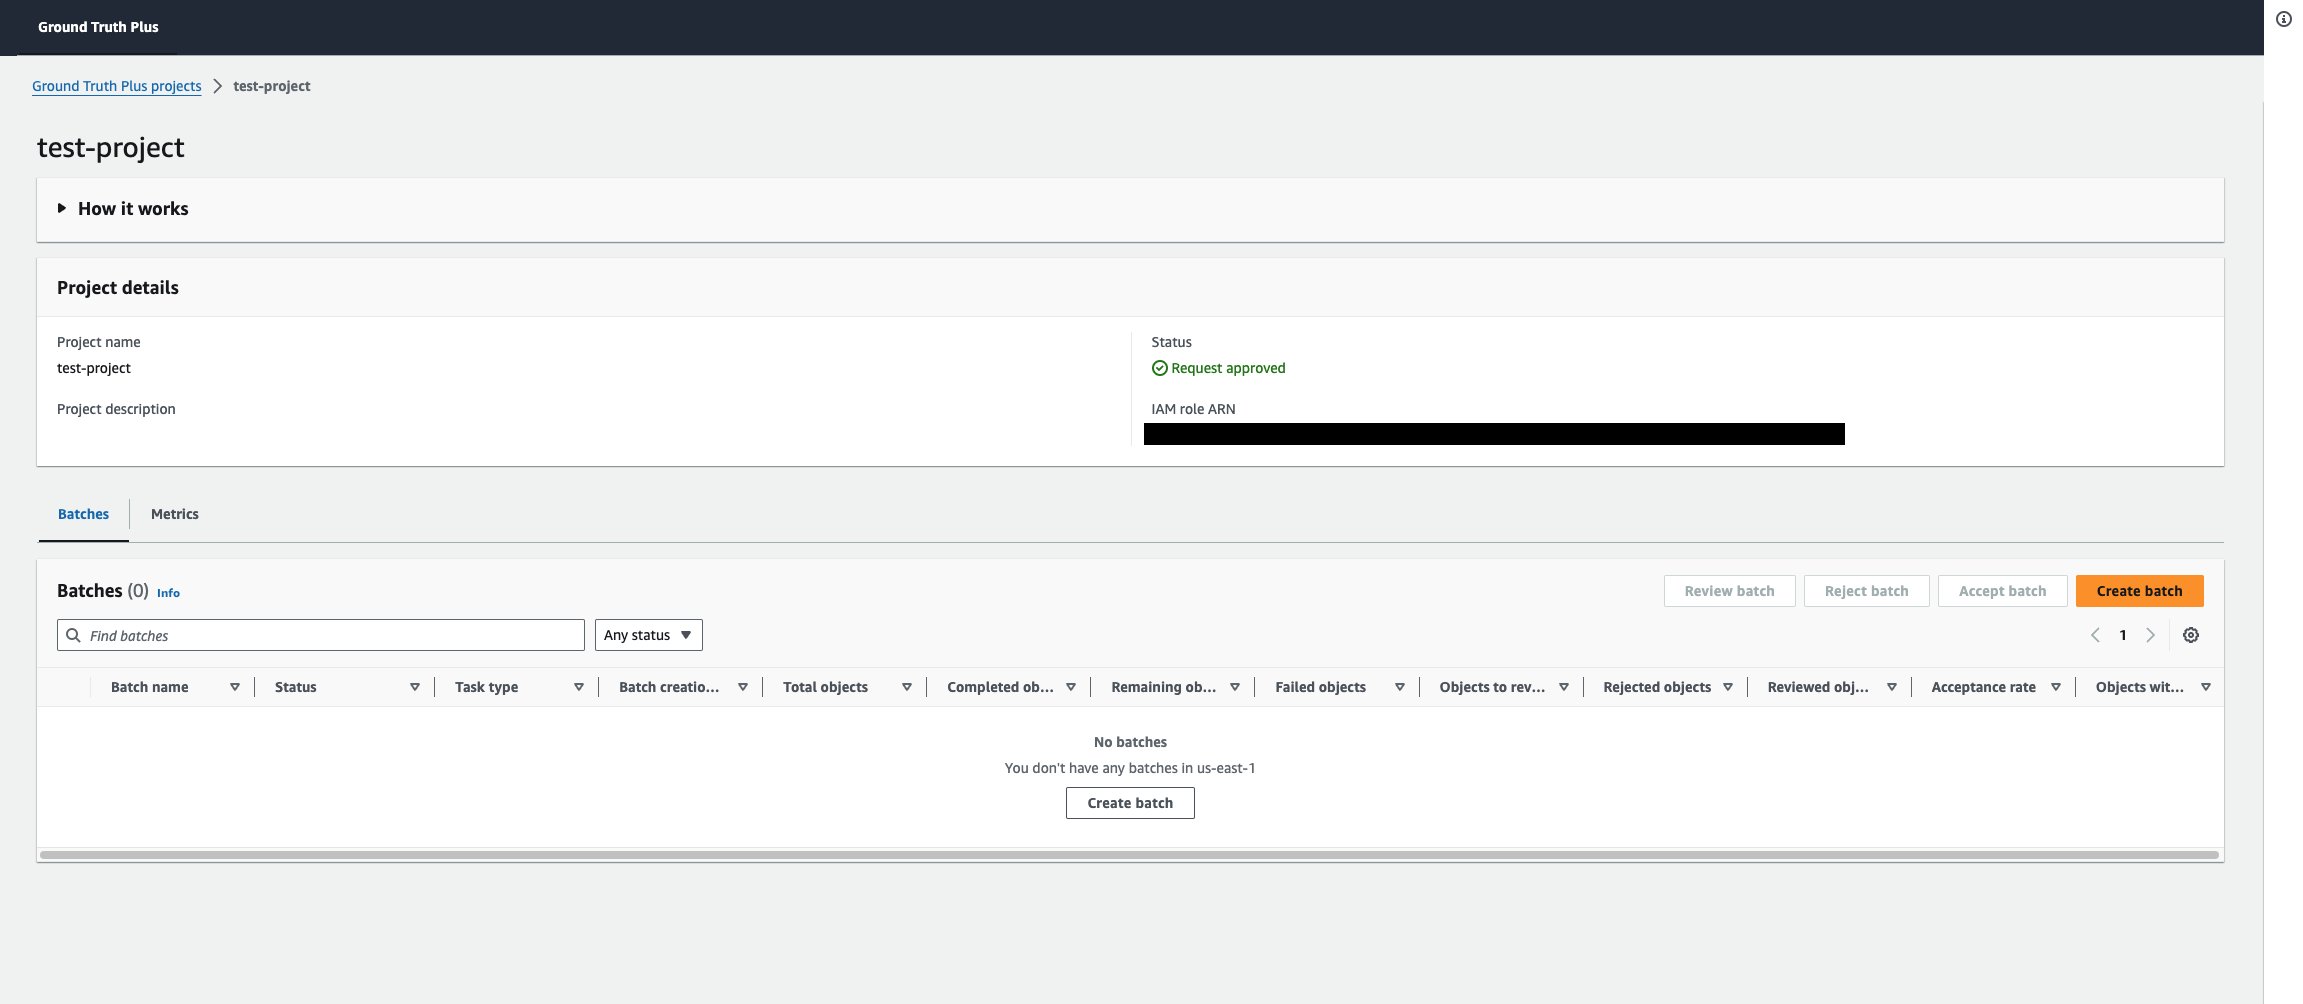Sort by Failed objects column arrow
The width and height of the screenshot is (2303, 1004).
click(x=1400, y=687)
